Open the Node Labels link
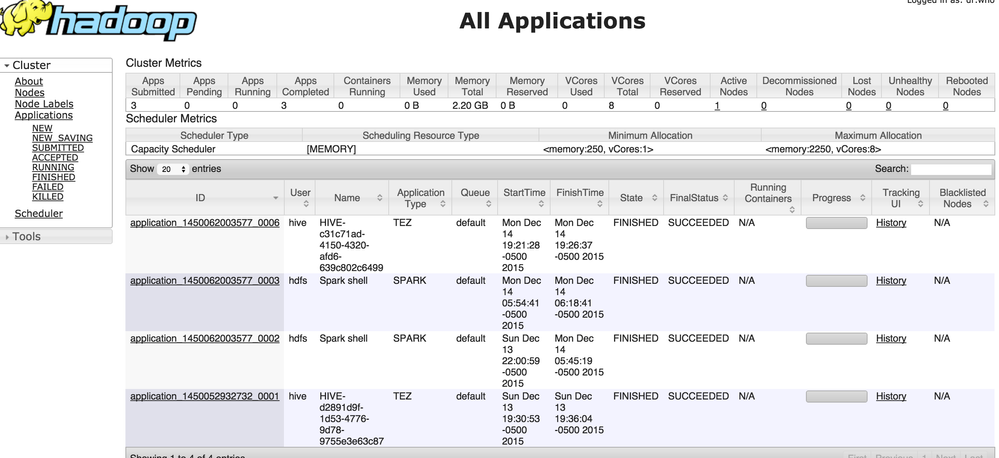Viewport: 999px width, 458px height. coord(44,104)
